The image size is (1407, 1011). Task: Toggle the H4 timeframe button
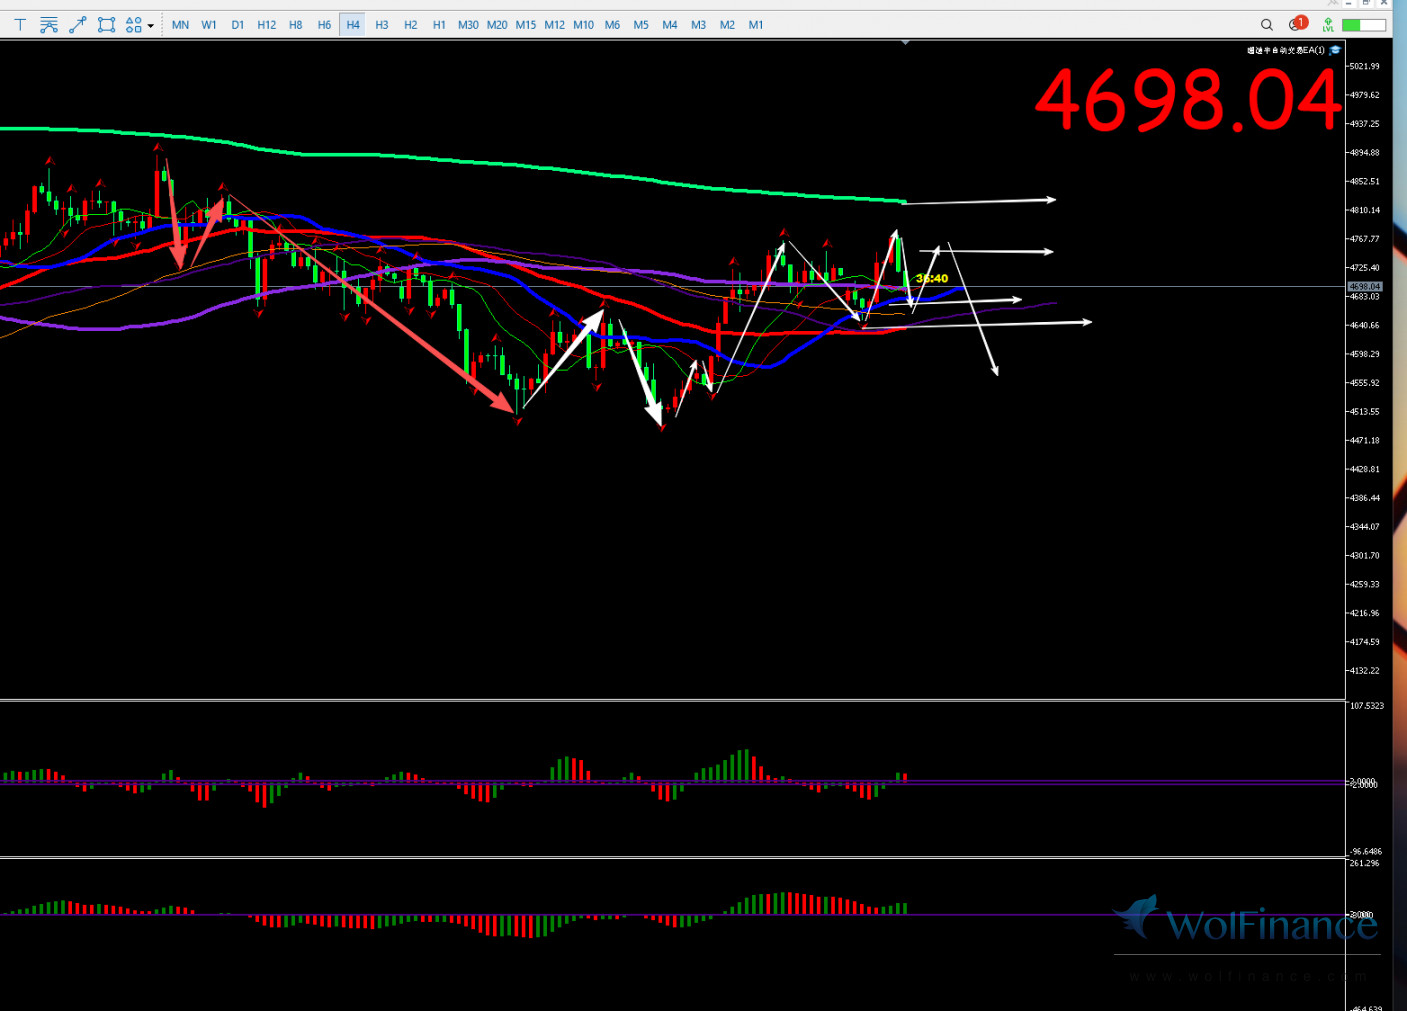tap(353, 25)
